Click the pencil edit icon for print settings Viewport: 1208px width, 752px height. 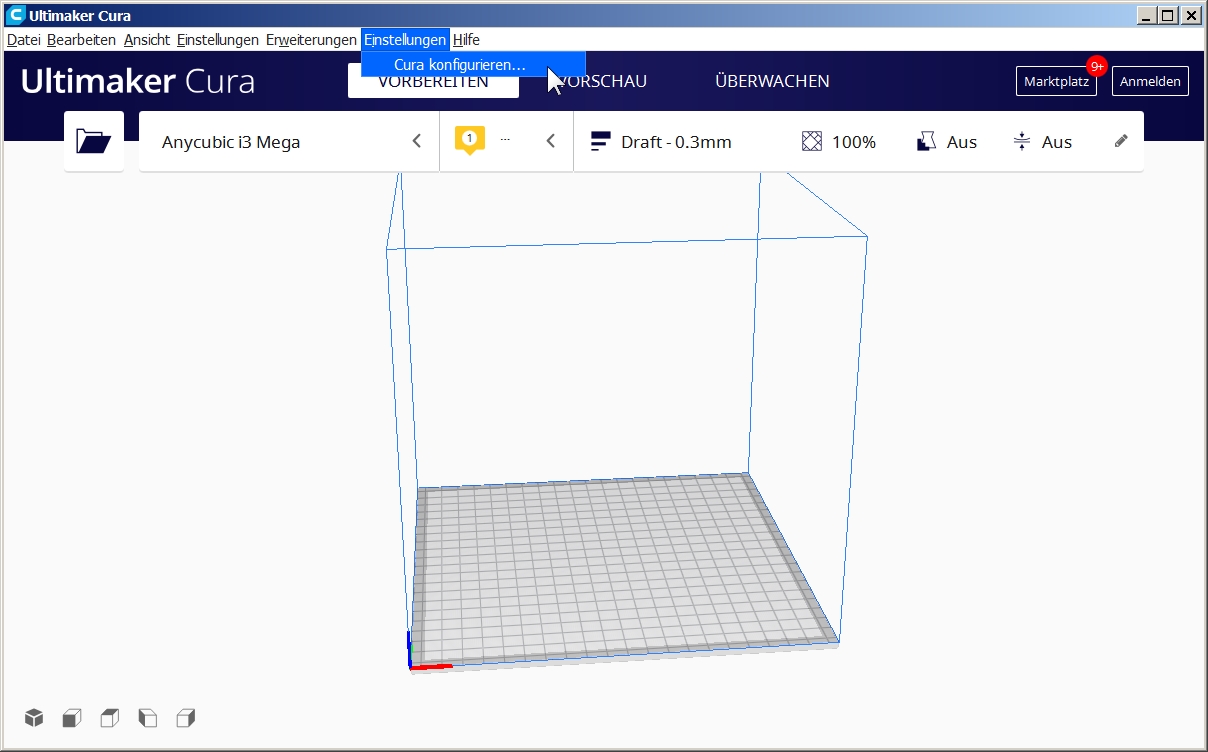1121,141
